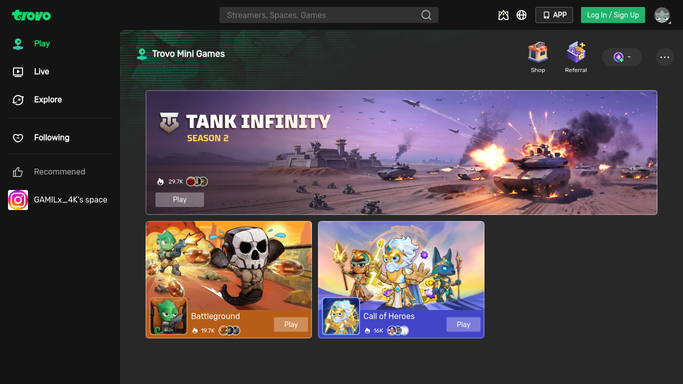683x384 pixels.
Task: Open the Referral treasure chest icon
Action: click(576, 57)
